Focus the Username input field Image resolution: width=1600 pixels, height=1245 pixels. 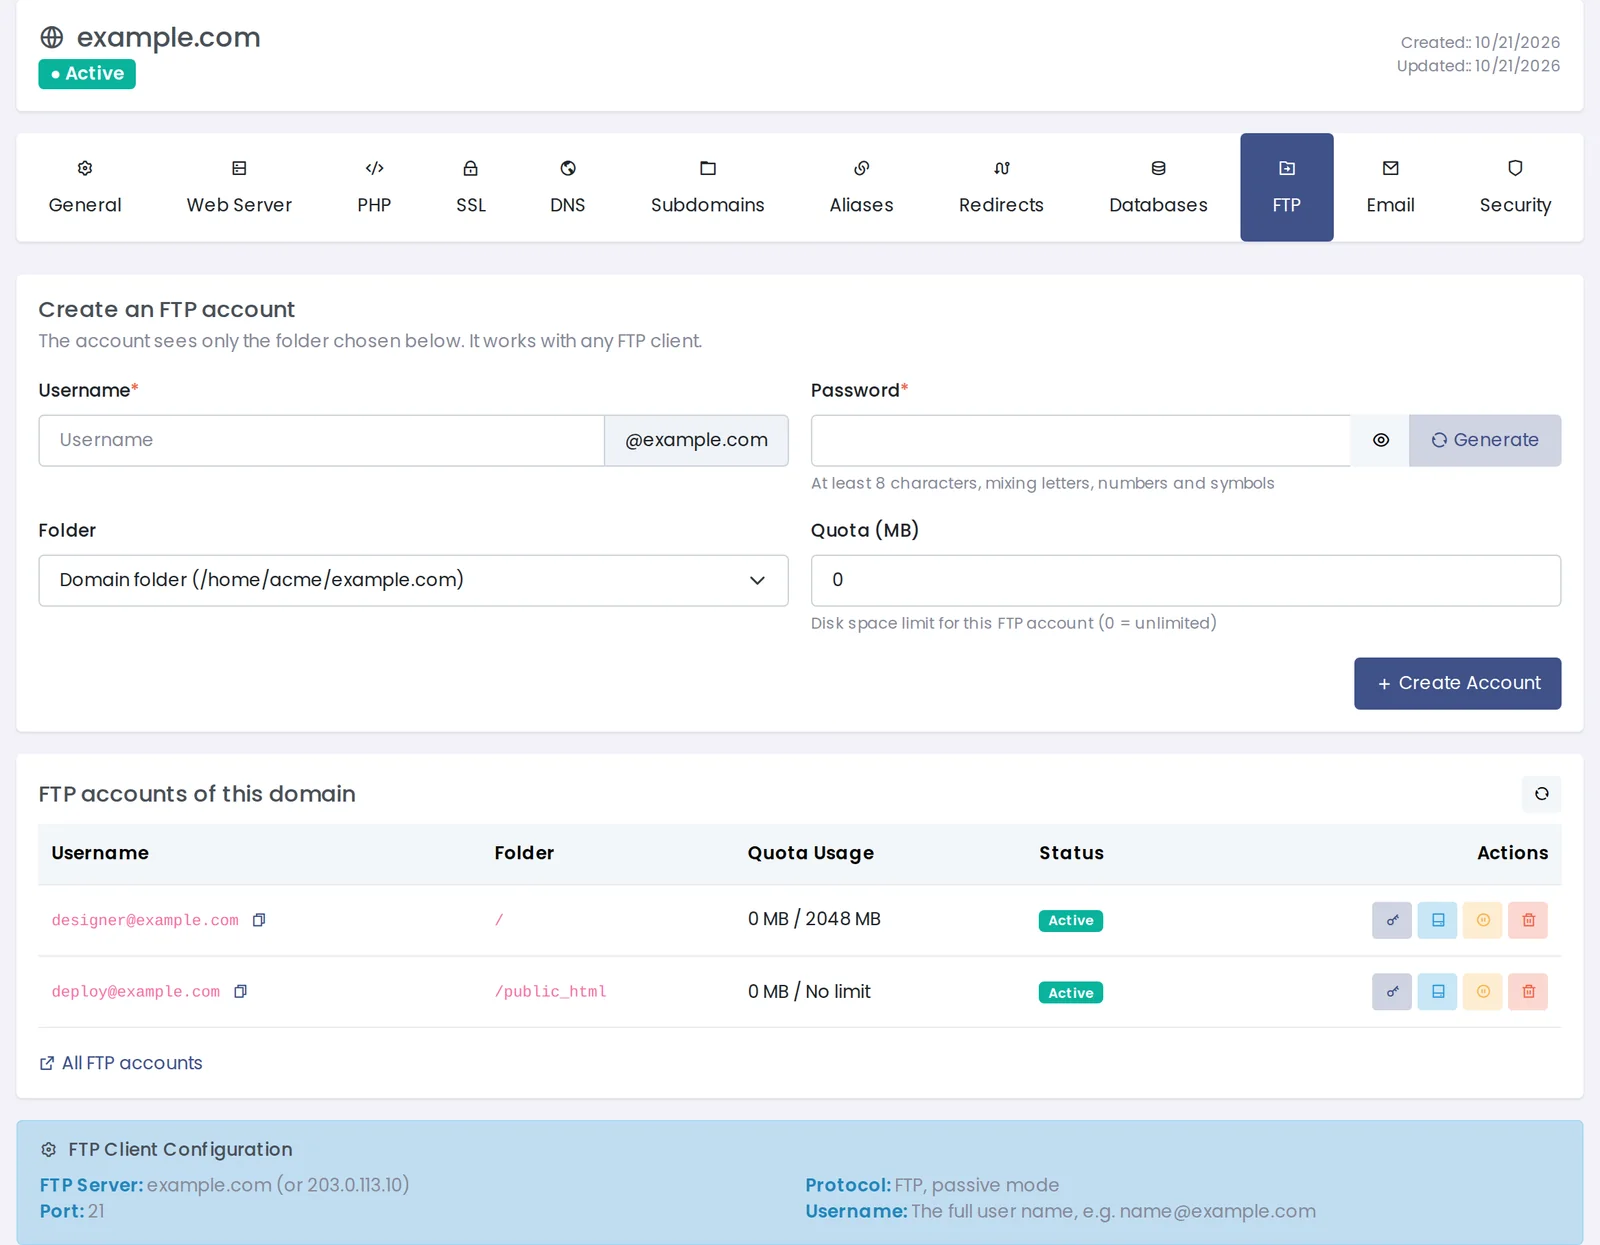point(321,440)
